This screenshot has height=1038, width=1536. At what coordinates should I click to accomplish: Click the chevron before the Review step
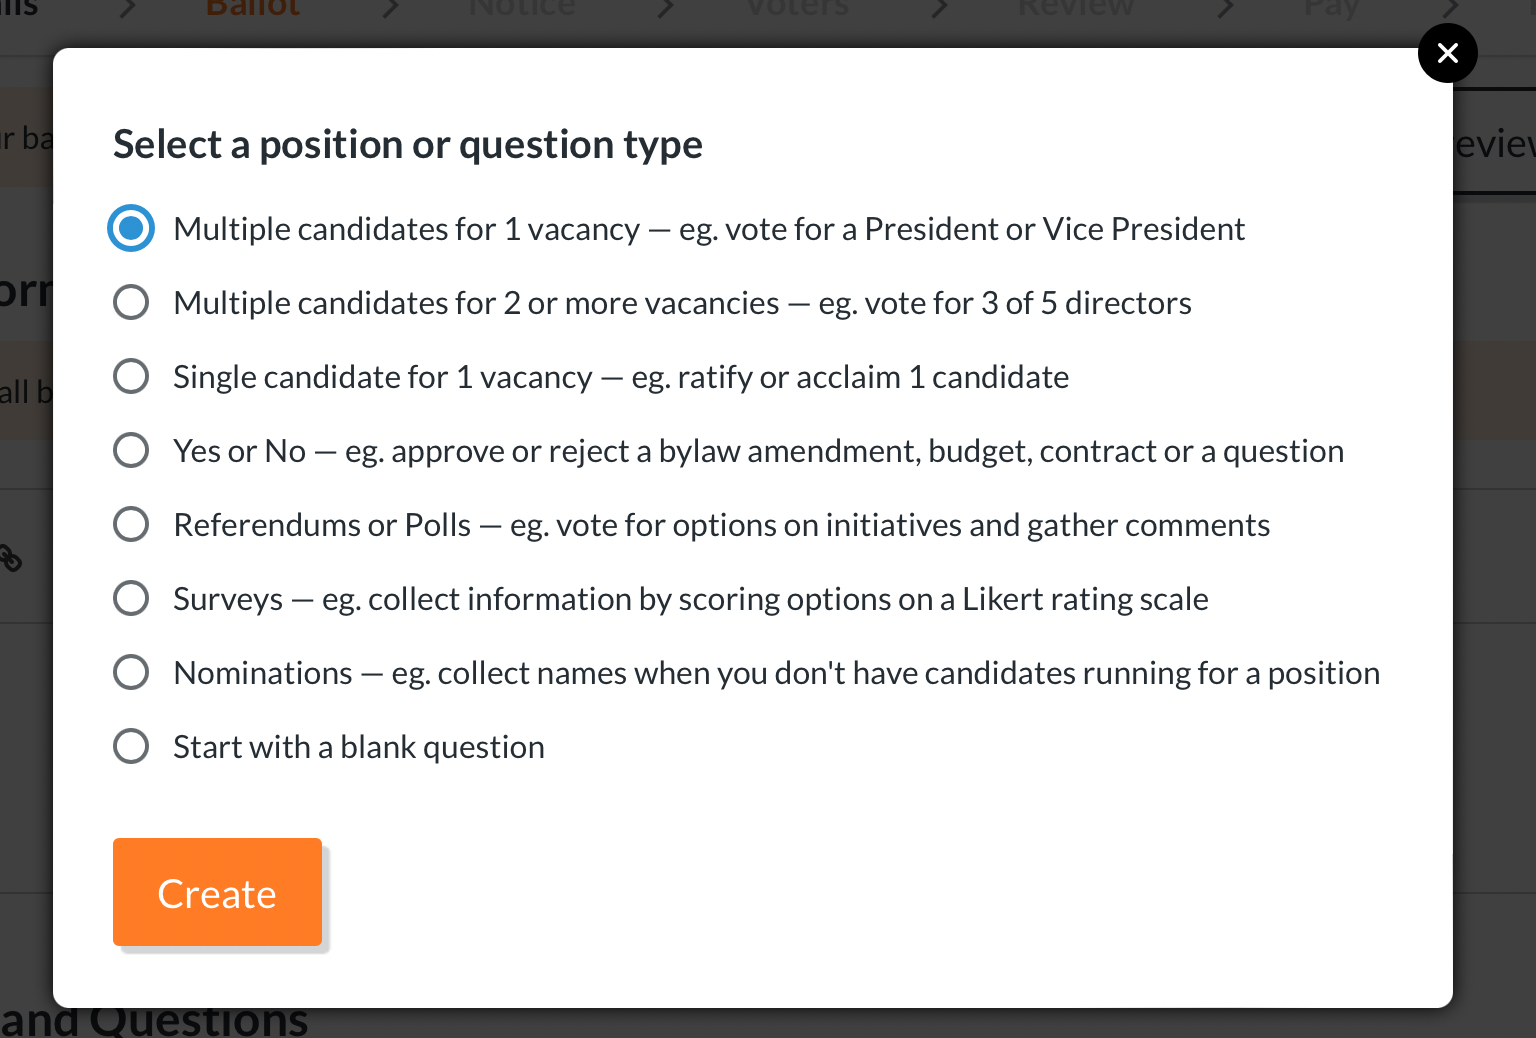[x=939, y=8]
